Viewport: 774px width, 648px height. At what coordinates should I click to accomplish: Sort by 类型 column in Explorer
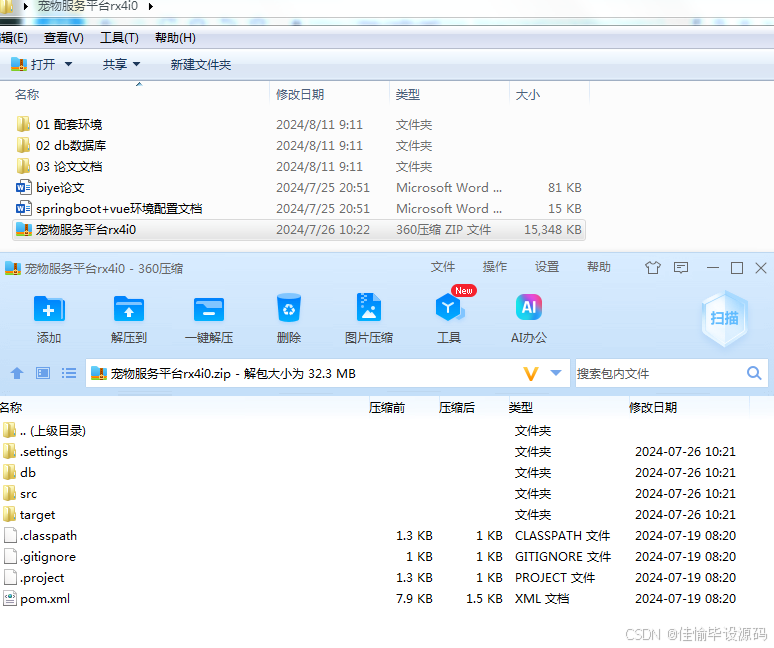pos(408,94)
